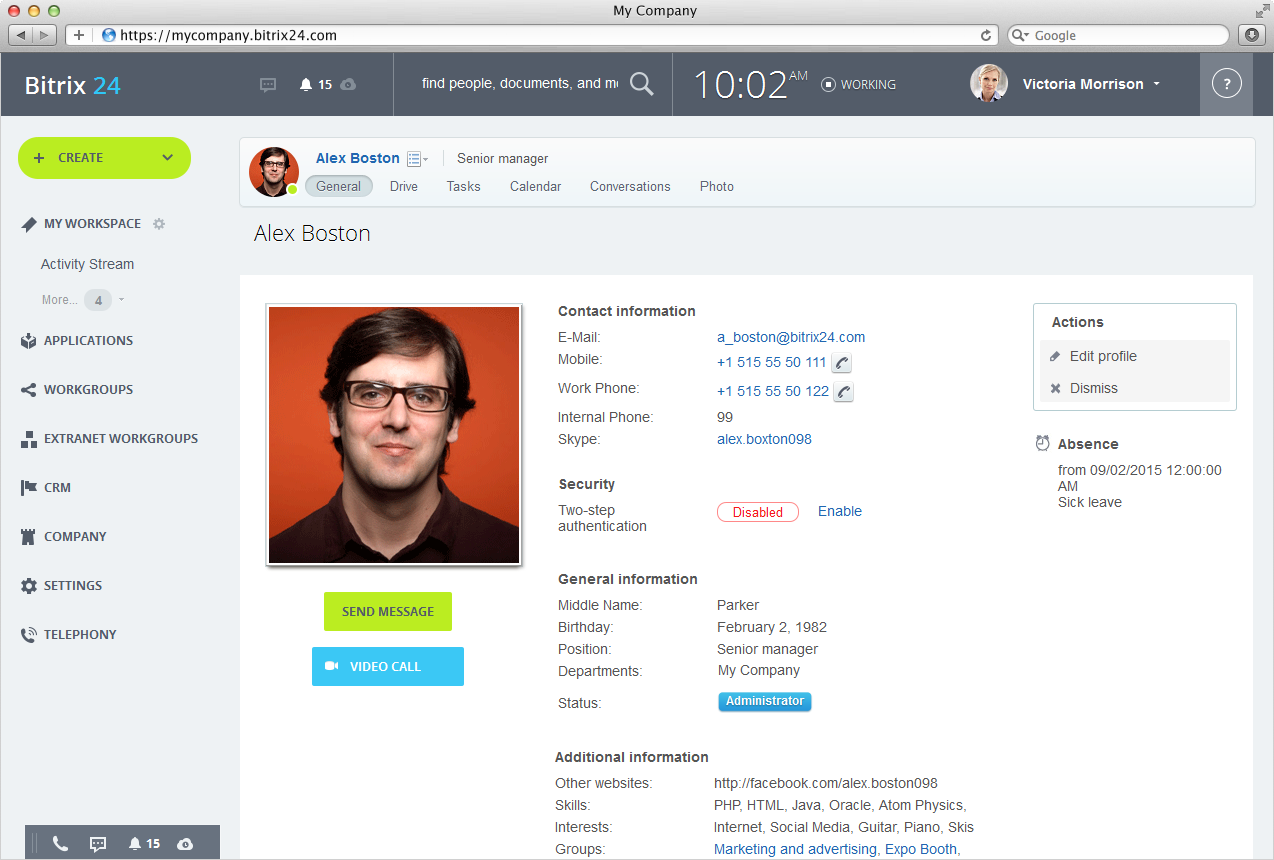Expand the Create button dropdown arrow

tap(167, 158)
